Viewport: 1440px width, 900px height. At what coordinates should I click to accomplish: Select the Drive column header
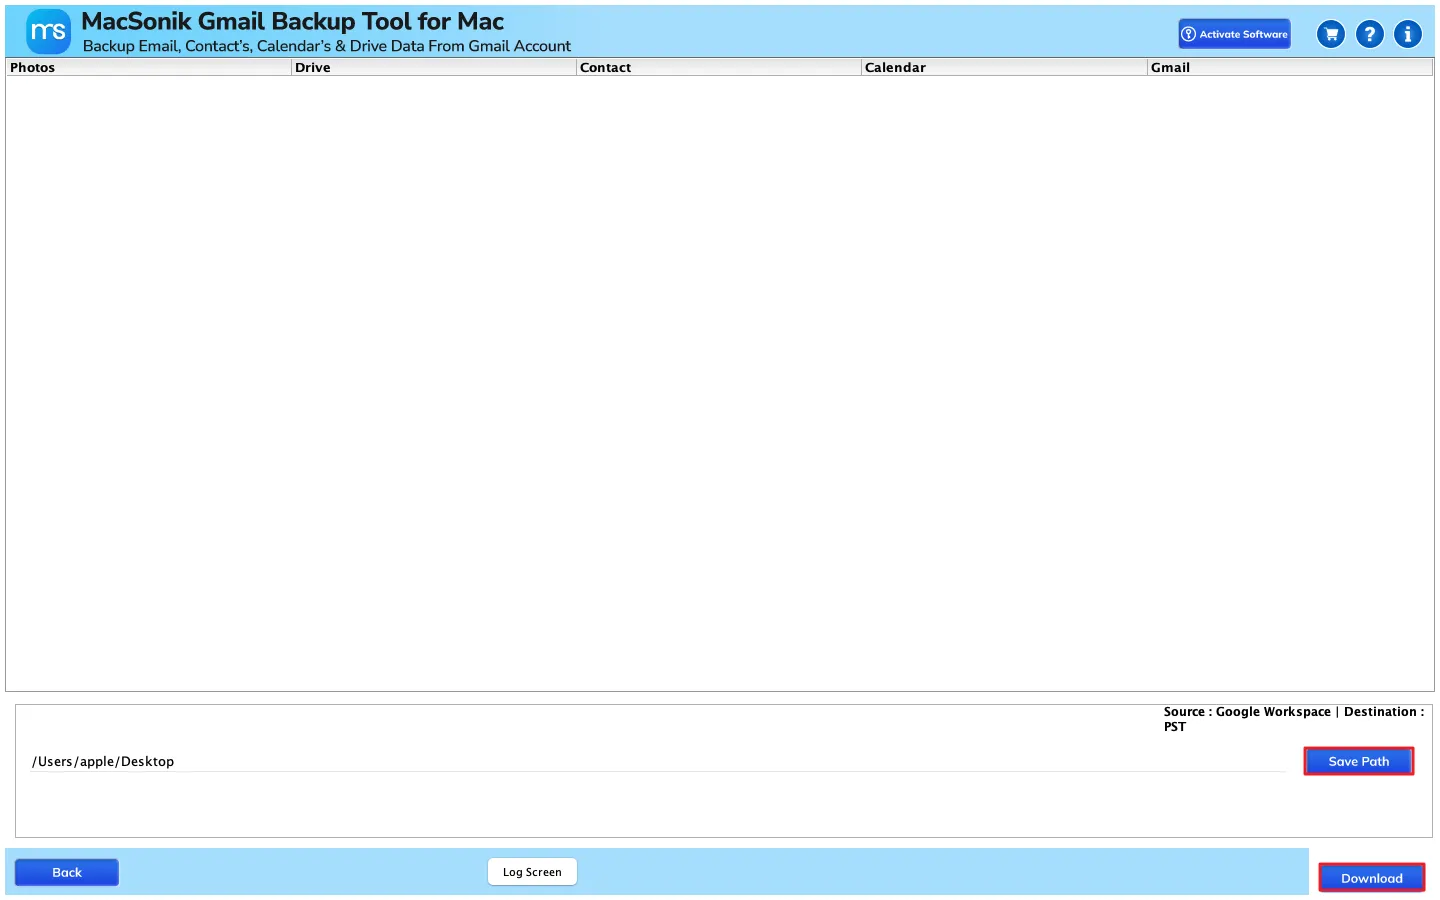433,67
